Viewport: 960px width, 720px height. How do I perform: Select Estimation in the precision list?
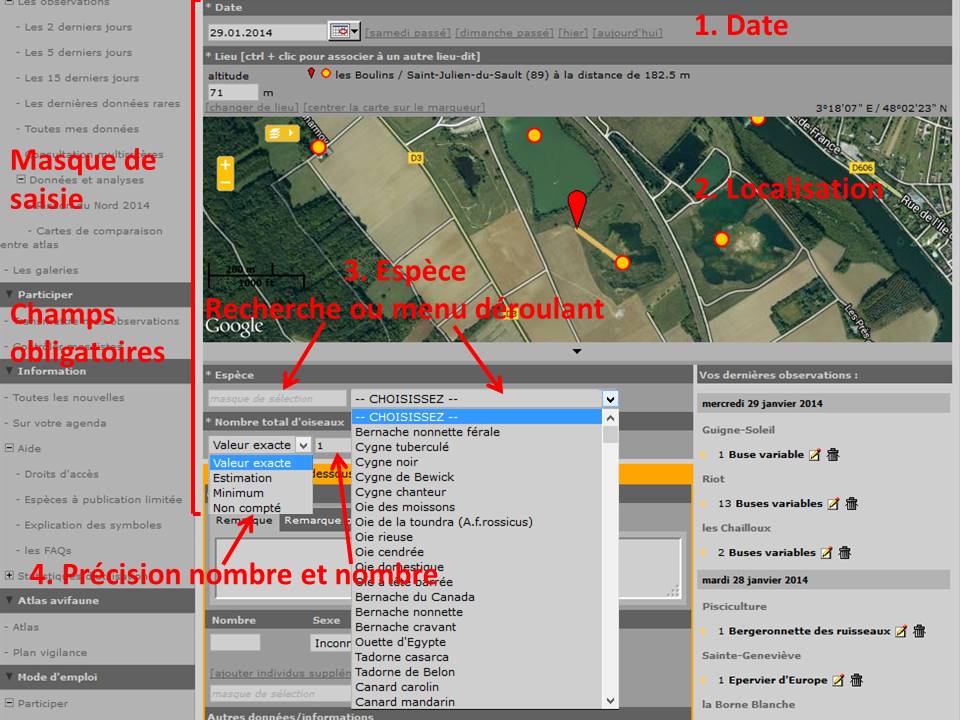(x=261, y=478)
